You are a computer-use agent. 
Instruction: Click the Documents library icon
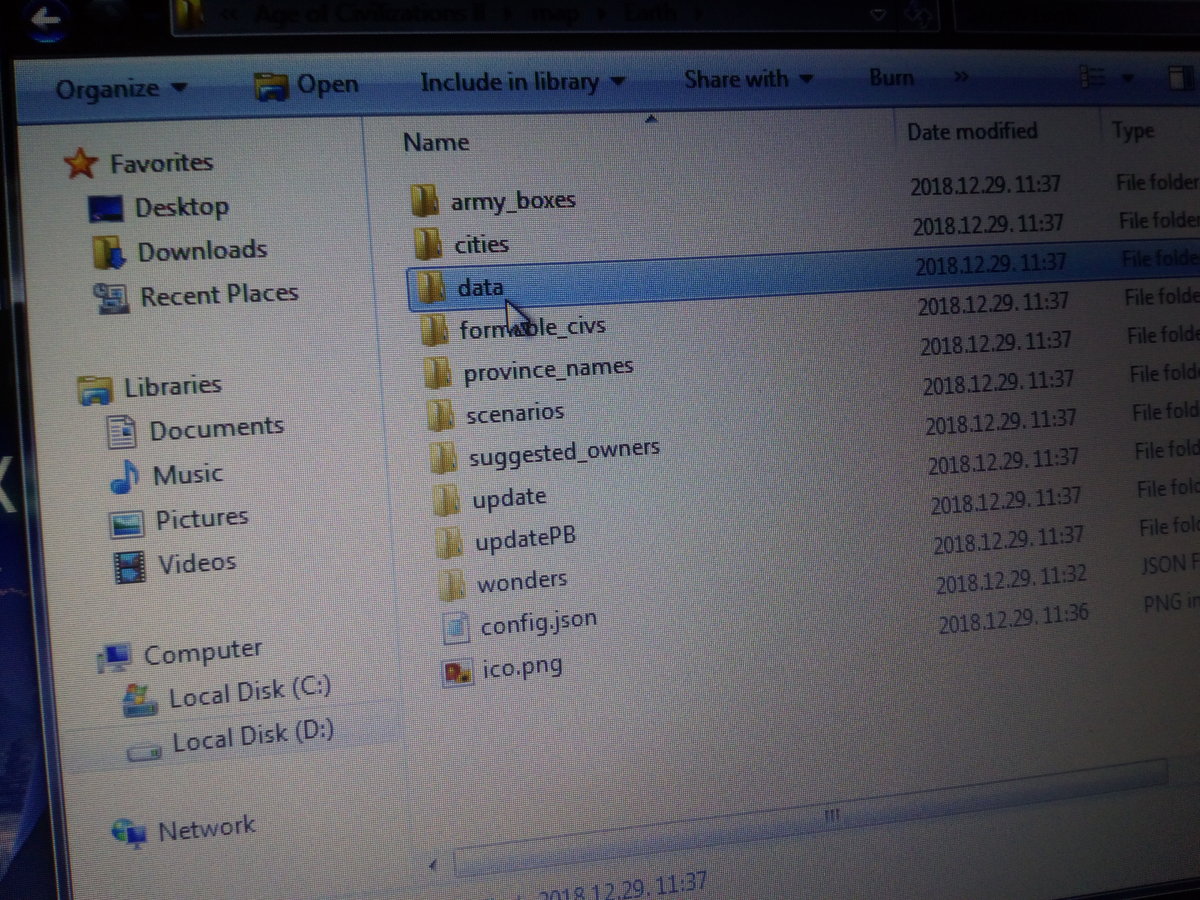pyautogui.click(x=122, y=432)
